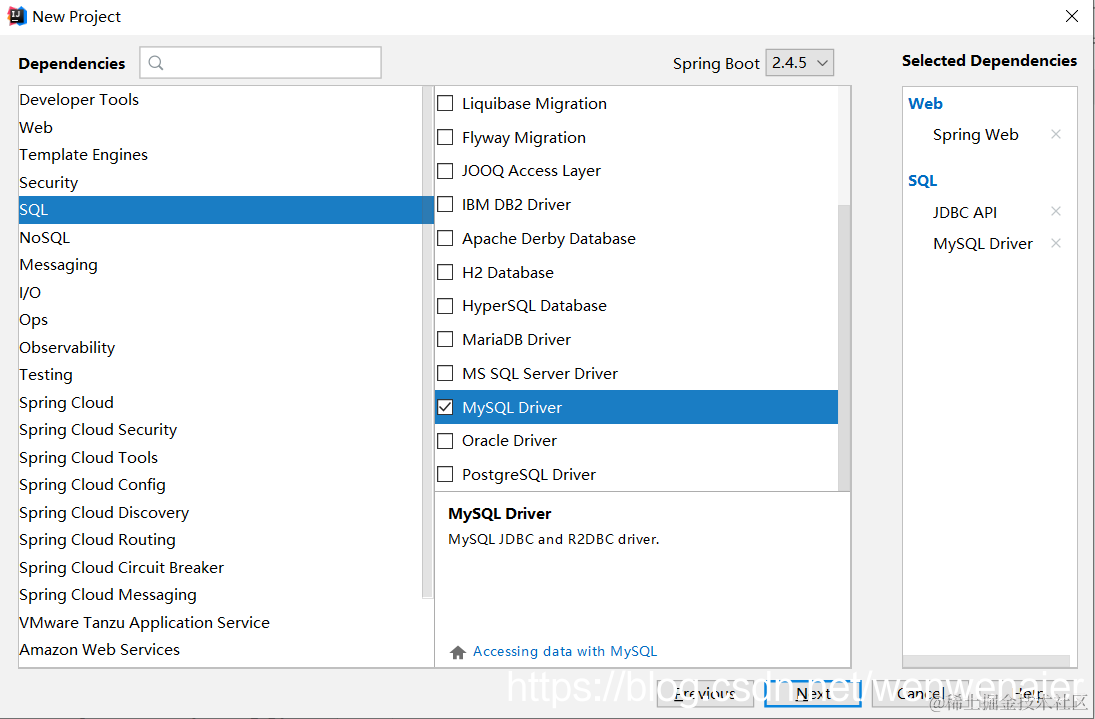Click the Selected Dependencies horizontal scrollbar
This screenshot has height=719, width=1095.
click(986, 660)
